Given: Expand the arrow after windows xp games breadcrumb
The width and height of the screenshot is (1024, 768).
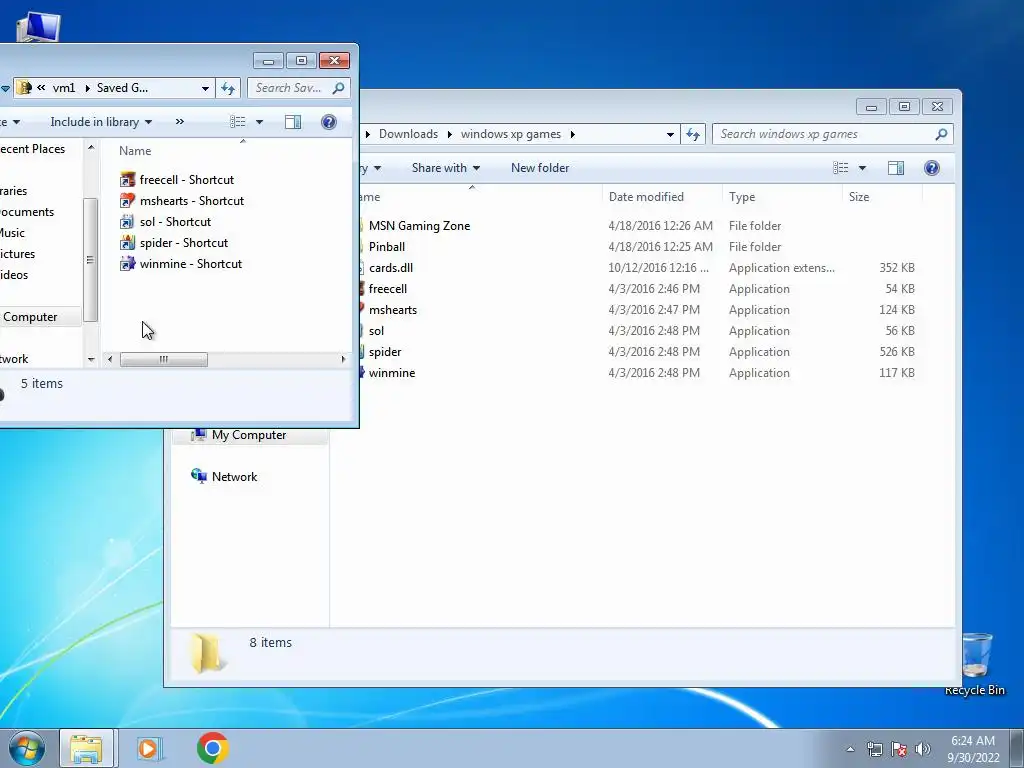Looking at the screenshot, I should click(x=573, y=134).
